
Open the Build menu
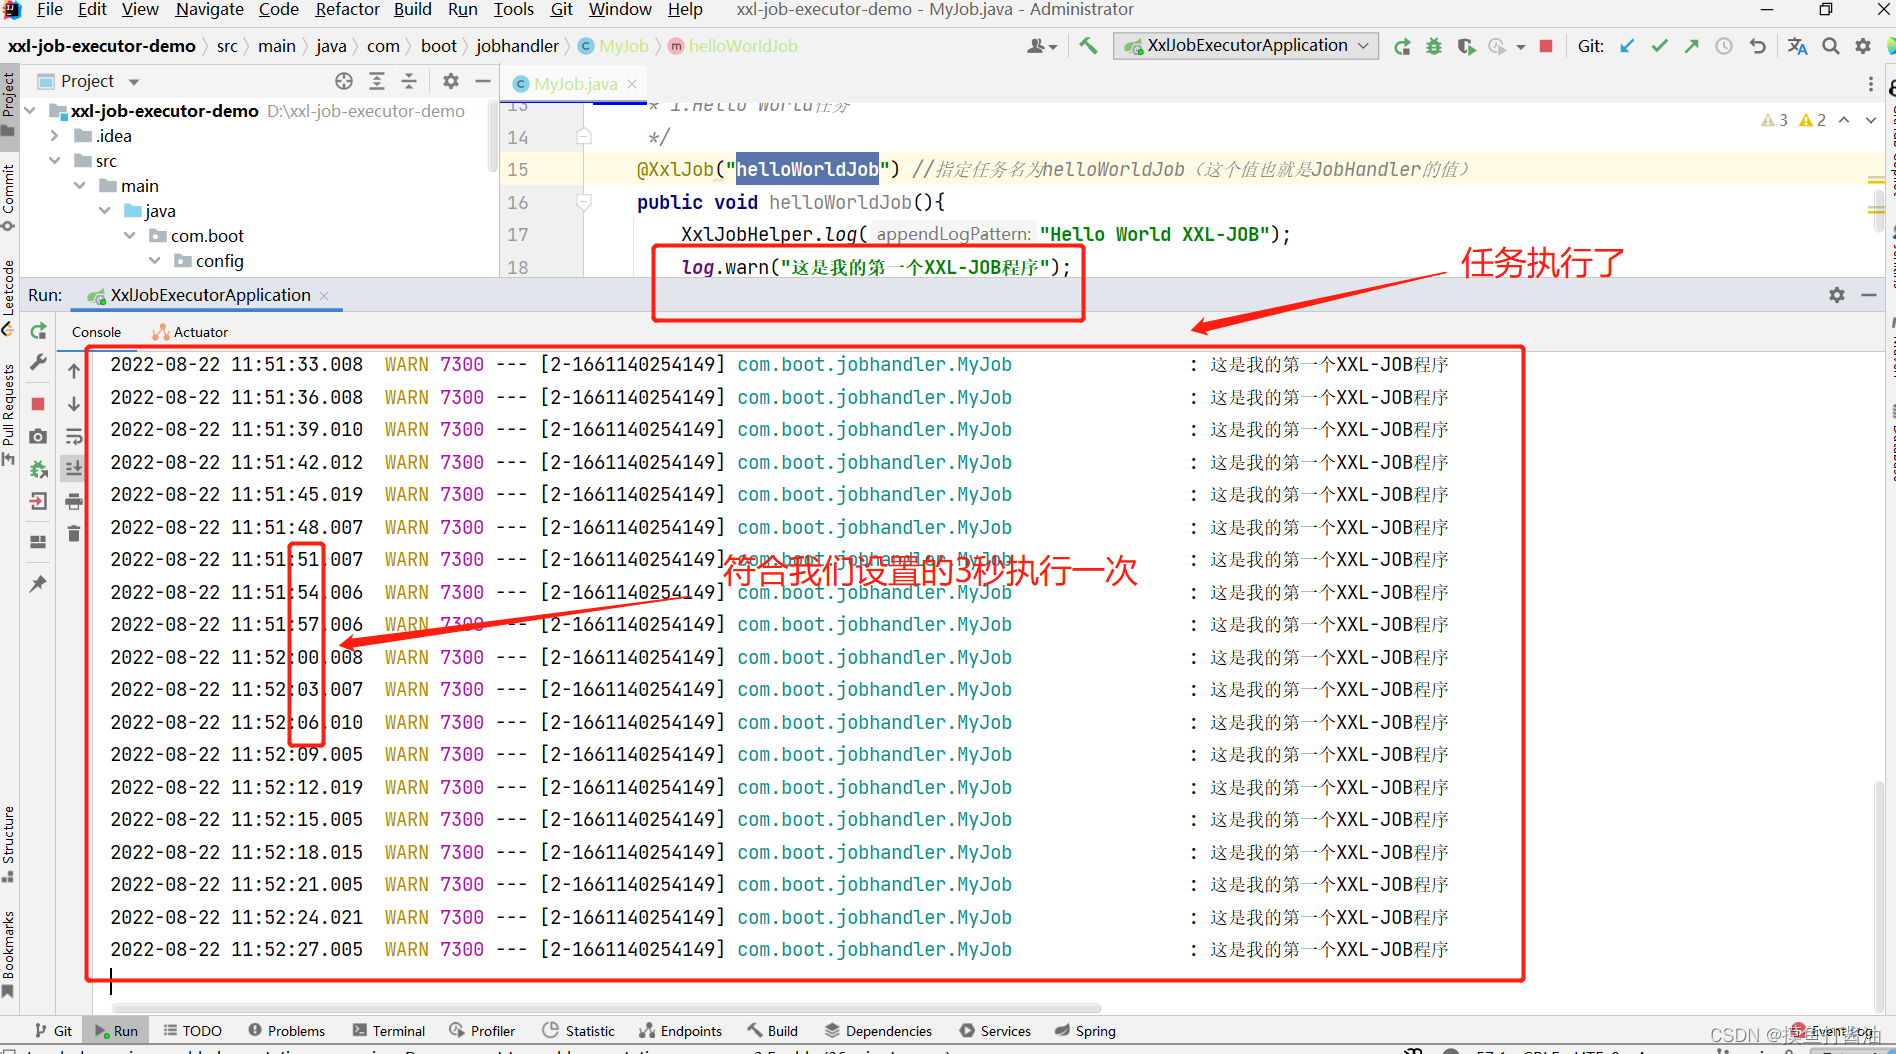pyautogui.click(x=412, y=9)
